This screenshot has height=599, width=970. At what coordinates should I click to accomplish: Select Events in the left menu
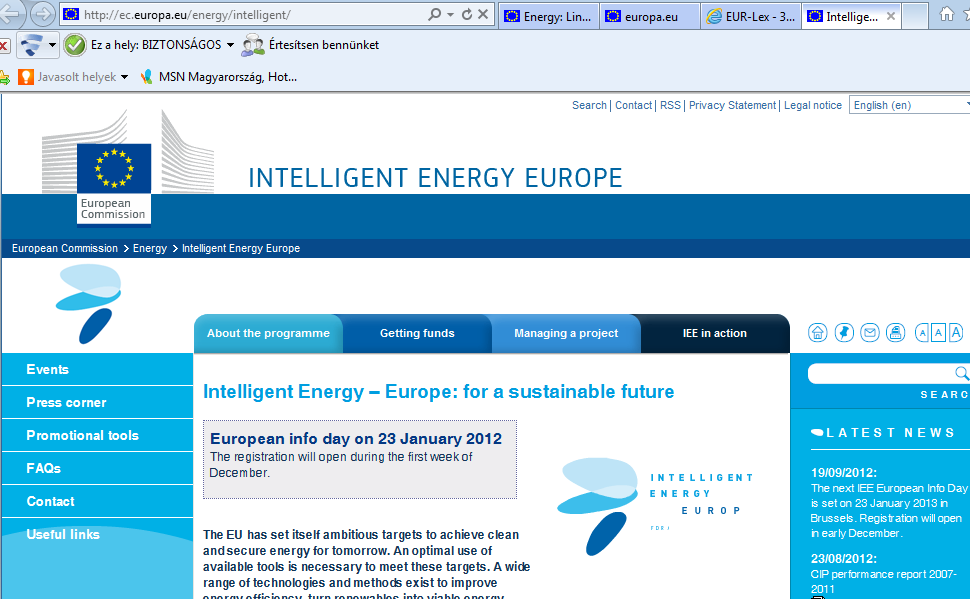[97, 369]
